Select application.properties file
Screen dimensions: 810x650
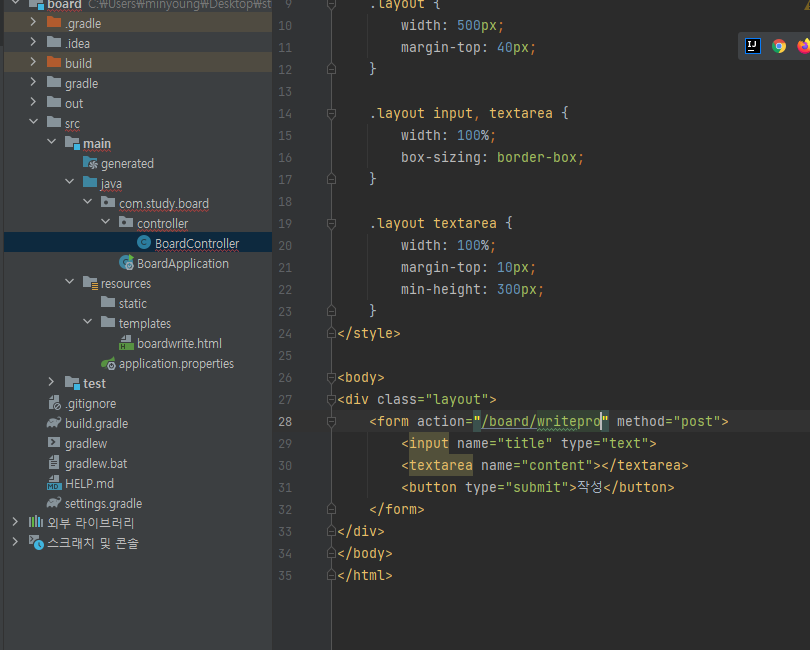pos(176,364)
